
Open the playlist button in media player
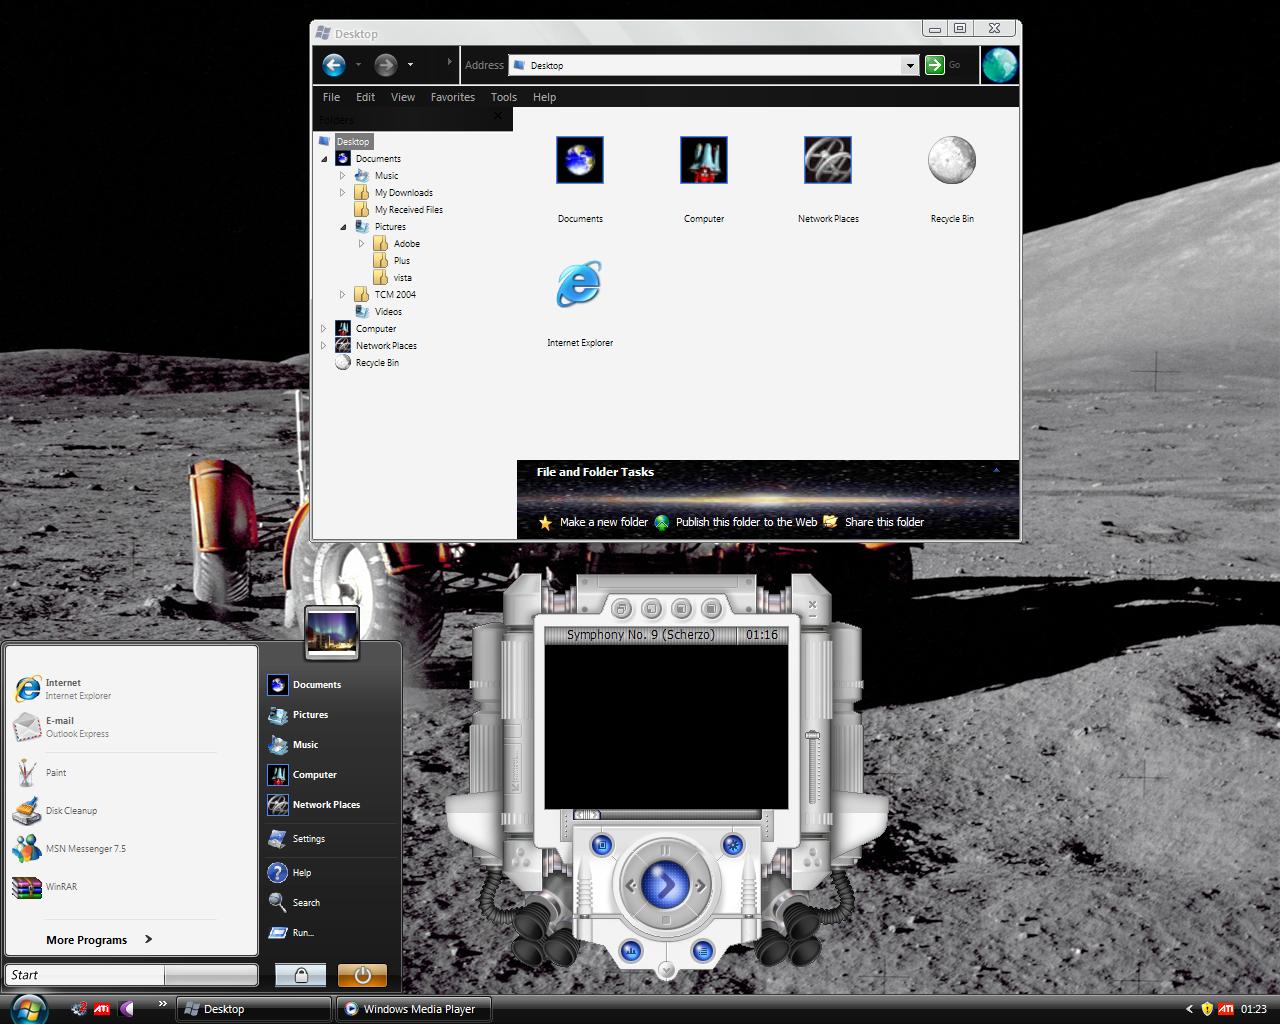click(x=703, y=951)
